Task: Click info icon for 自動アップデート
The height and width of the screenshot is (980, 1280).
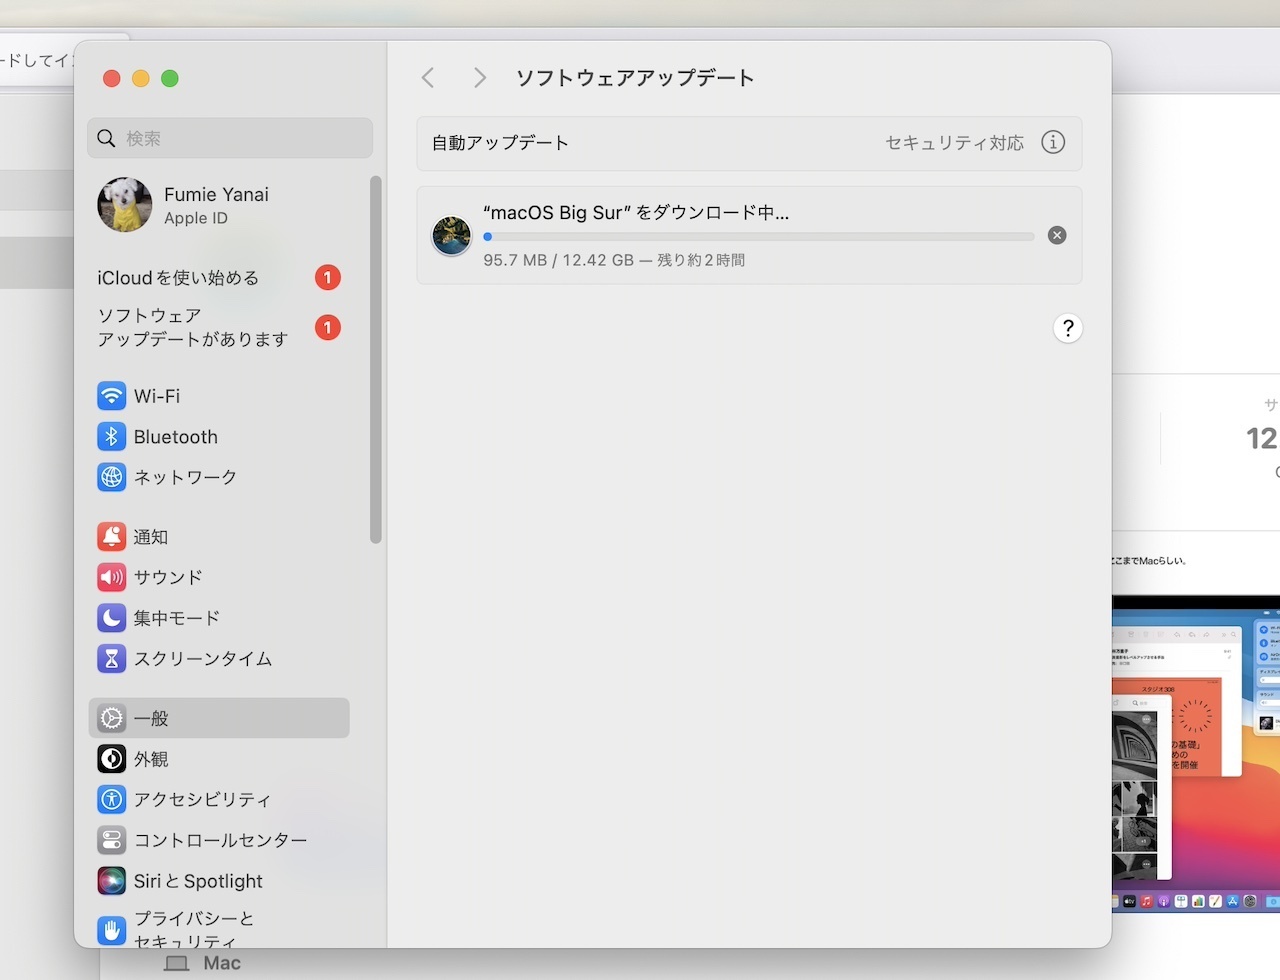Action: (1052, 142)
